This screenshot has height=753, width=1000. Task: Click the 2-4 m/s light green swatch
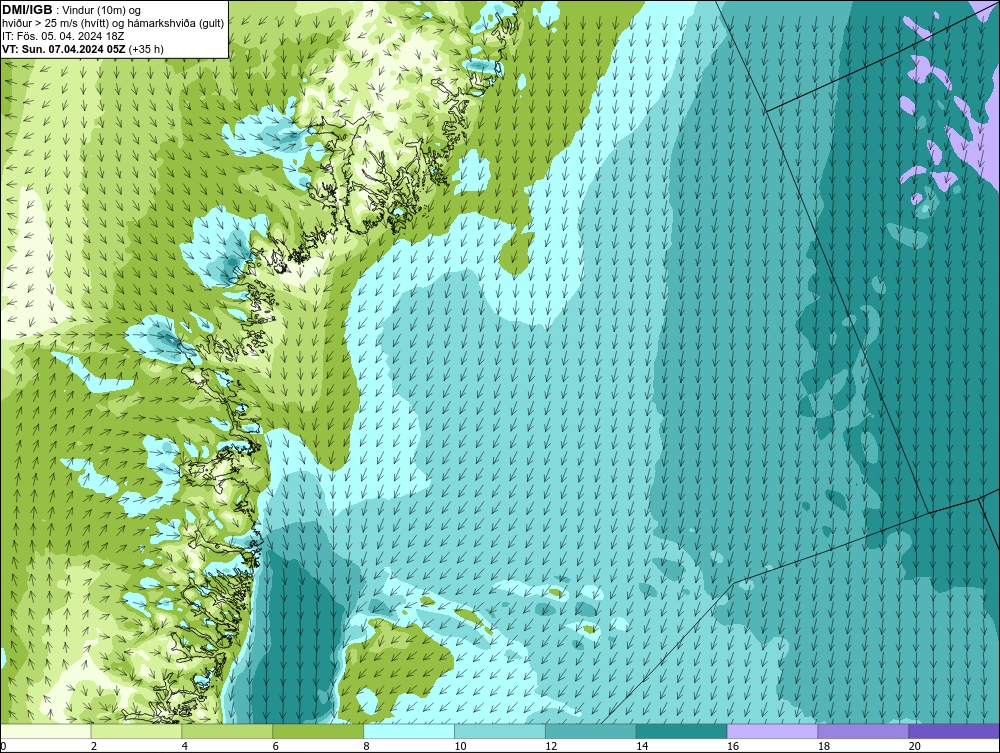tap(136, 731)
